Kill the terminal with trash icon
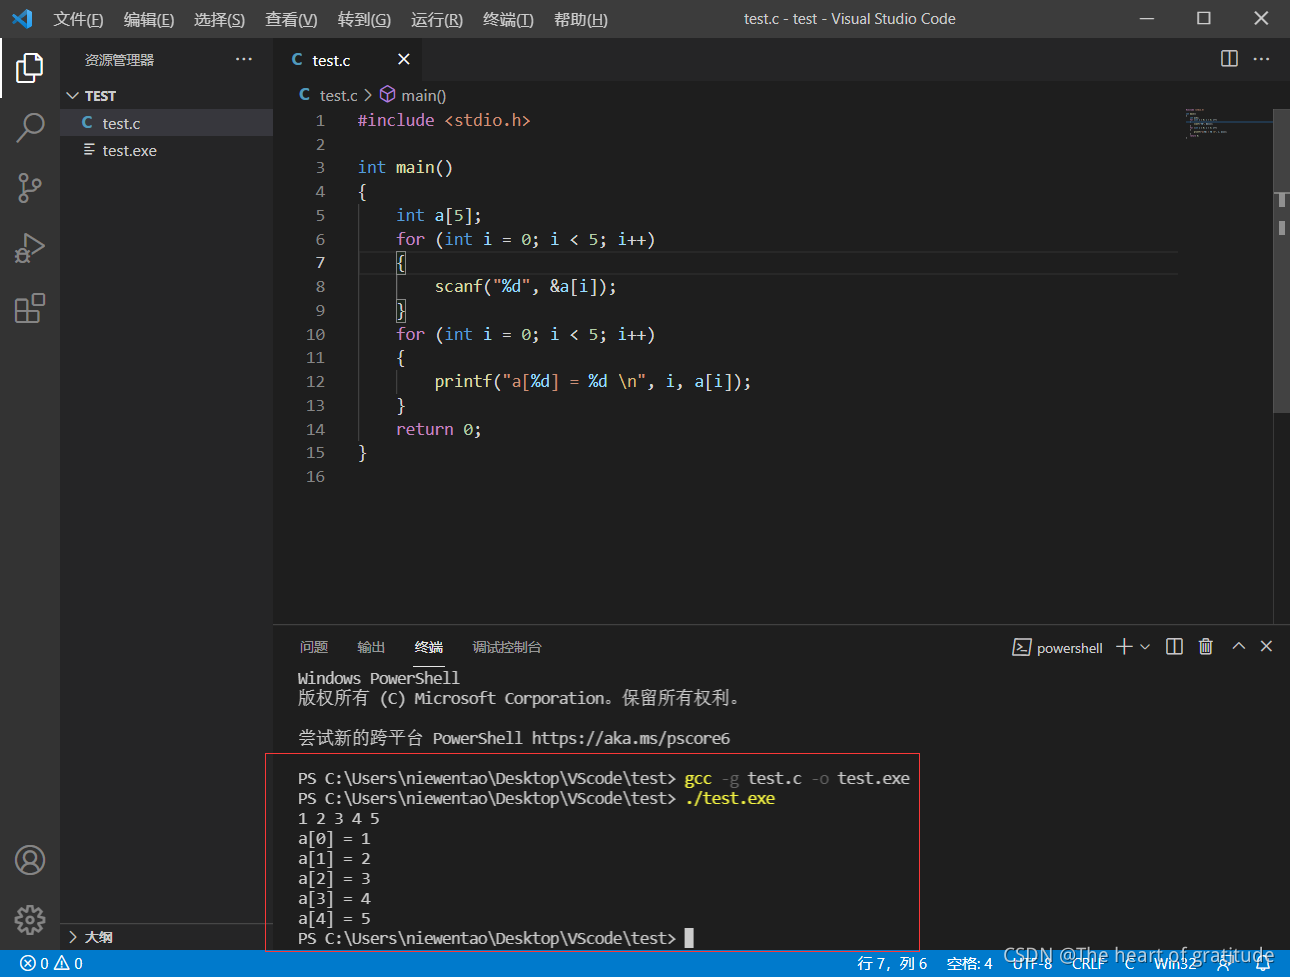This screenshot has height=977, width=1290. (1206, 647)
